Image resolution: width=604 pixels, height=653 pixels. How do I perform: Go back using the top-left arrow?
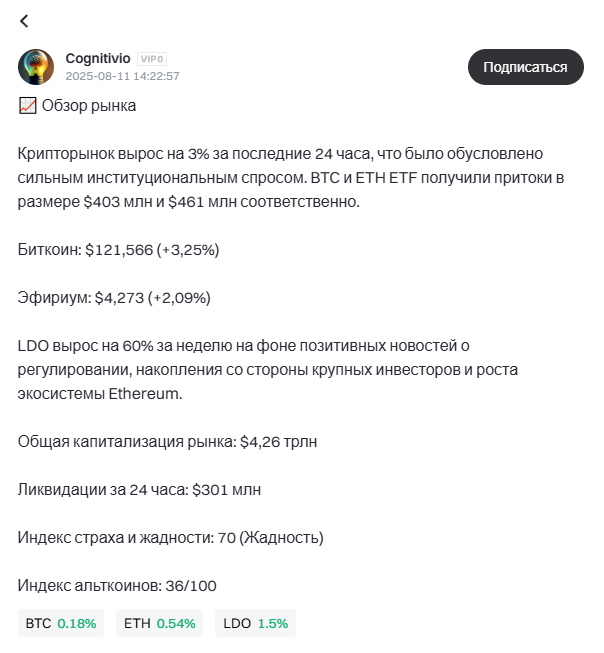(24, 21)
